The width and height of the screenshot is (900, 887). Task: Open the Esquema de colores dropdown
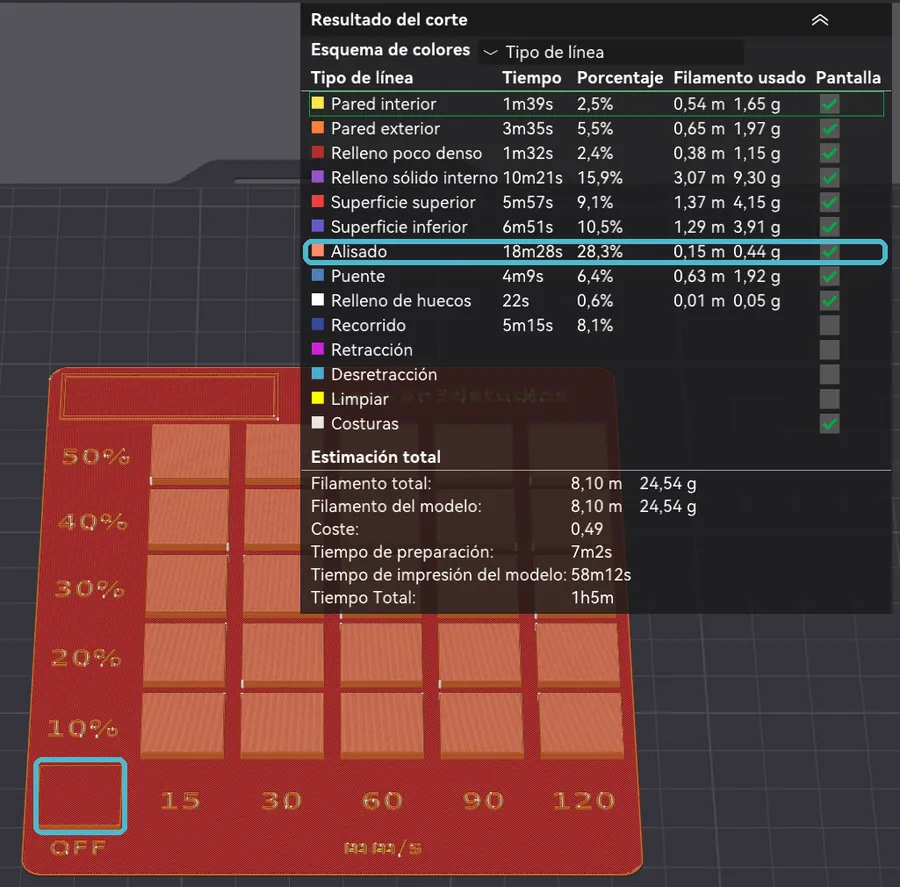point(611,52)
